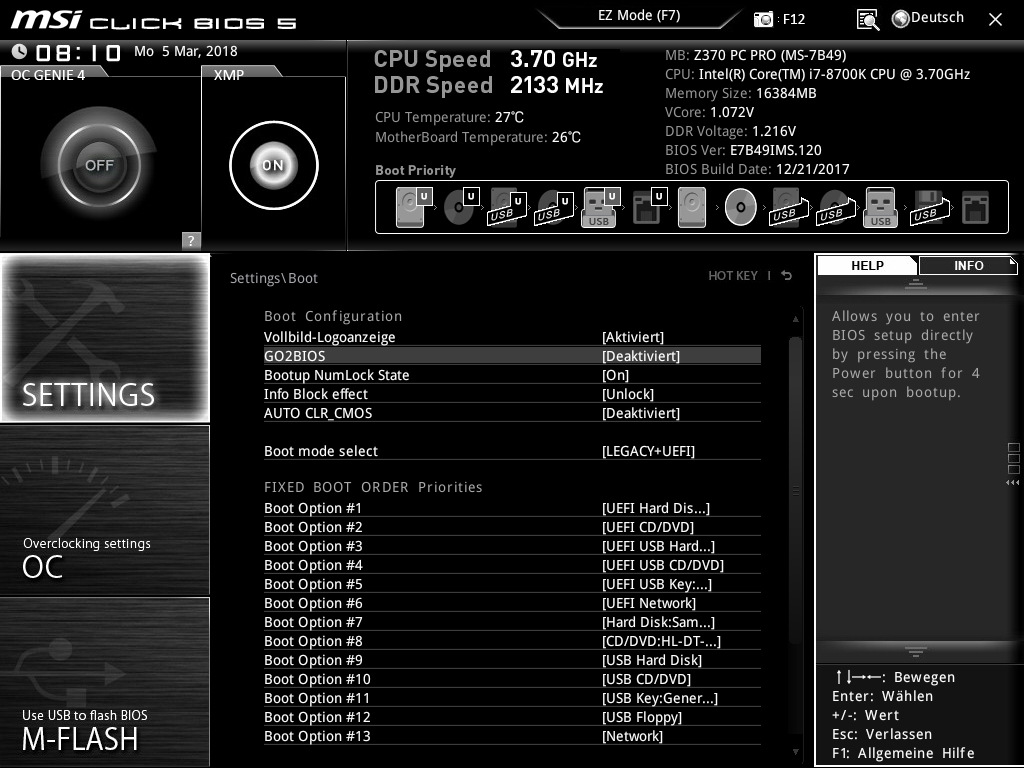Image resolution: width=1024 pixels, height=768 pixels.
Task: Open Boot Option #1 device list
Action: point(512,508)
